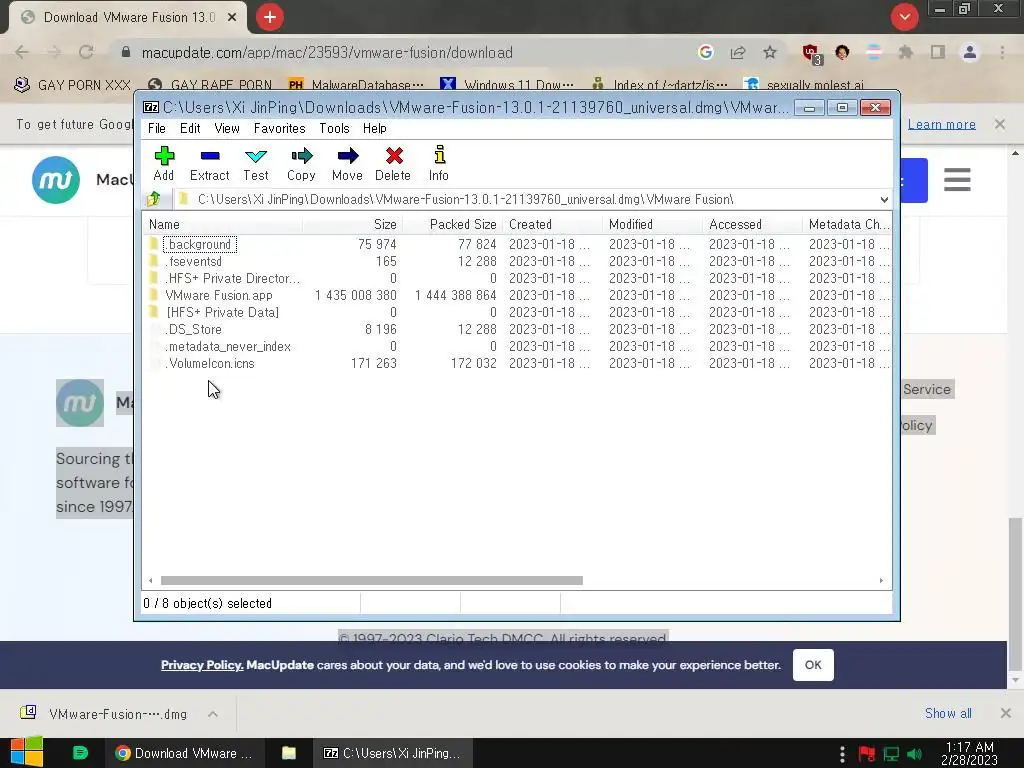The image size is (1024, 768).
Task: Click the left scroll arrow in 7-Zip
Action: pyautogui.click(x=151, y=580)
